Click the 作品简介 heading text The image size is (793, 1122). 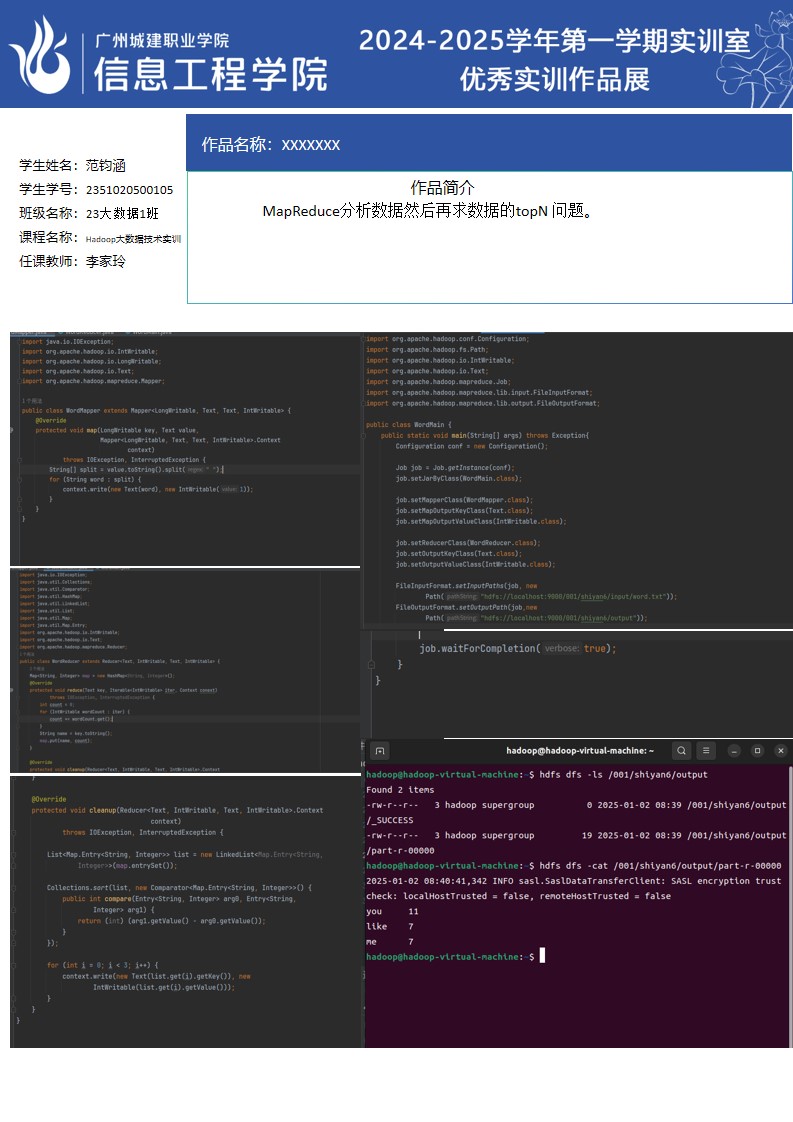[442, 188]
